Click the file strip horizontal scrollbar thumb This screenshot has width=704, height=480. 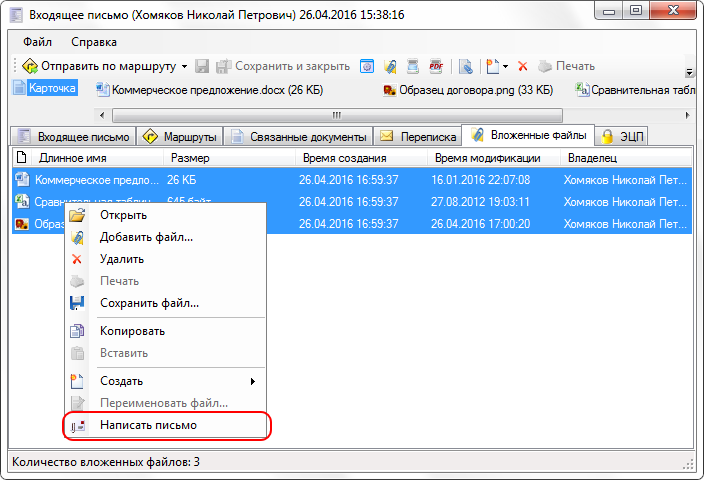pos(337,115)
